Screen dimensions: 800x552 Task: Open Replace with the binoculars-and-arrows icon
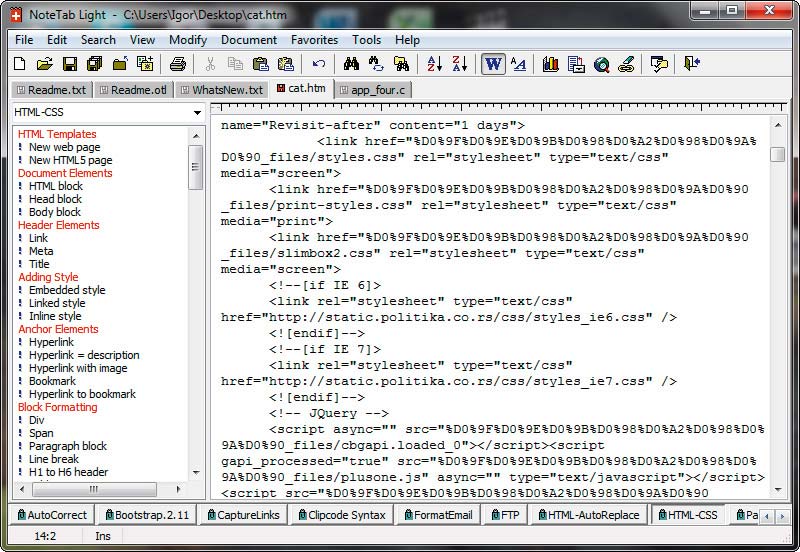click(x=376, y=64)
